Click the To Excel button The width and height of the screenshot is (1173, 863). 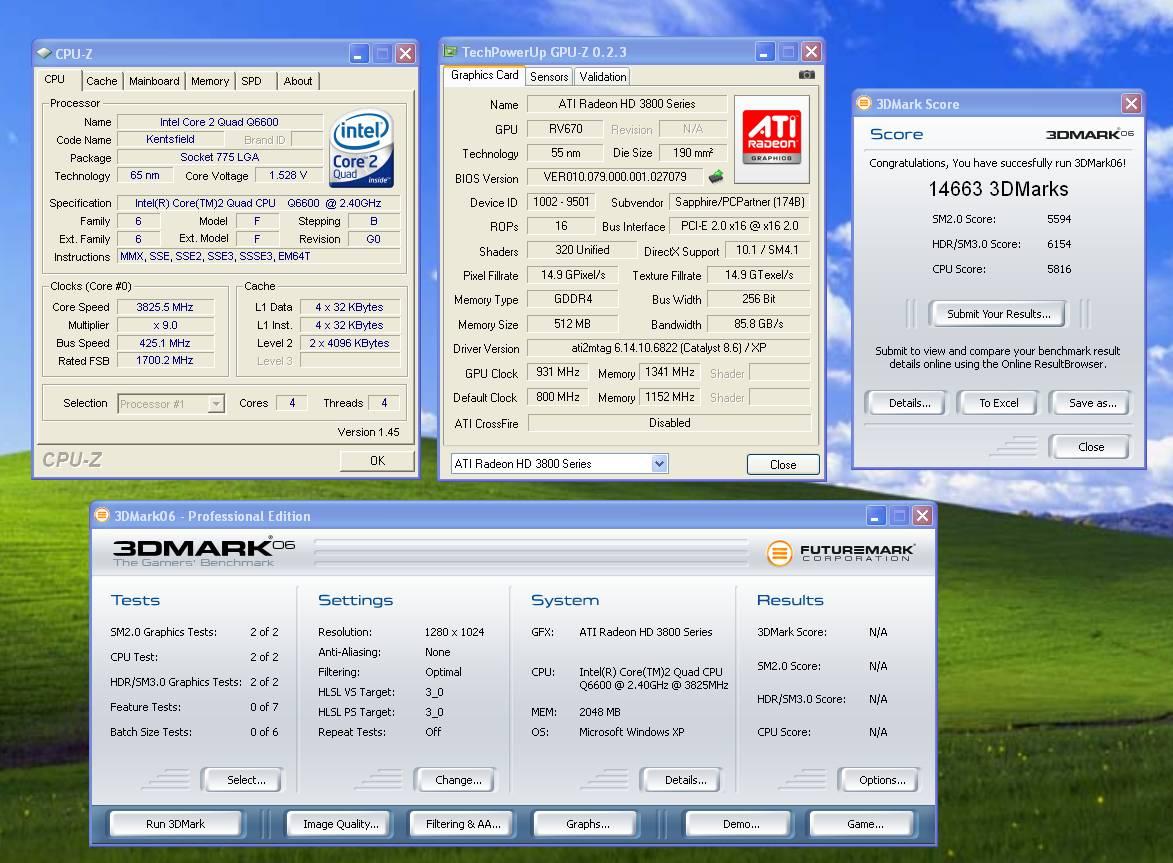click(x=999, y=403)
